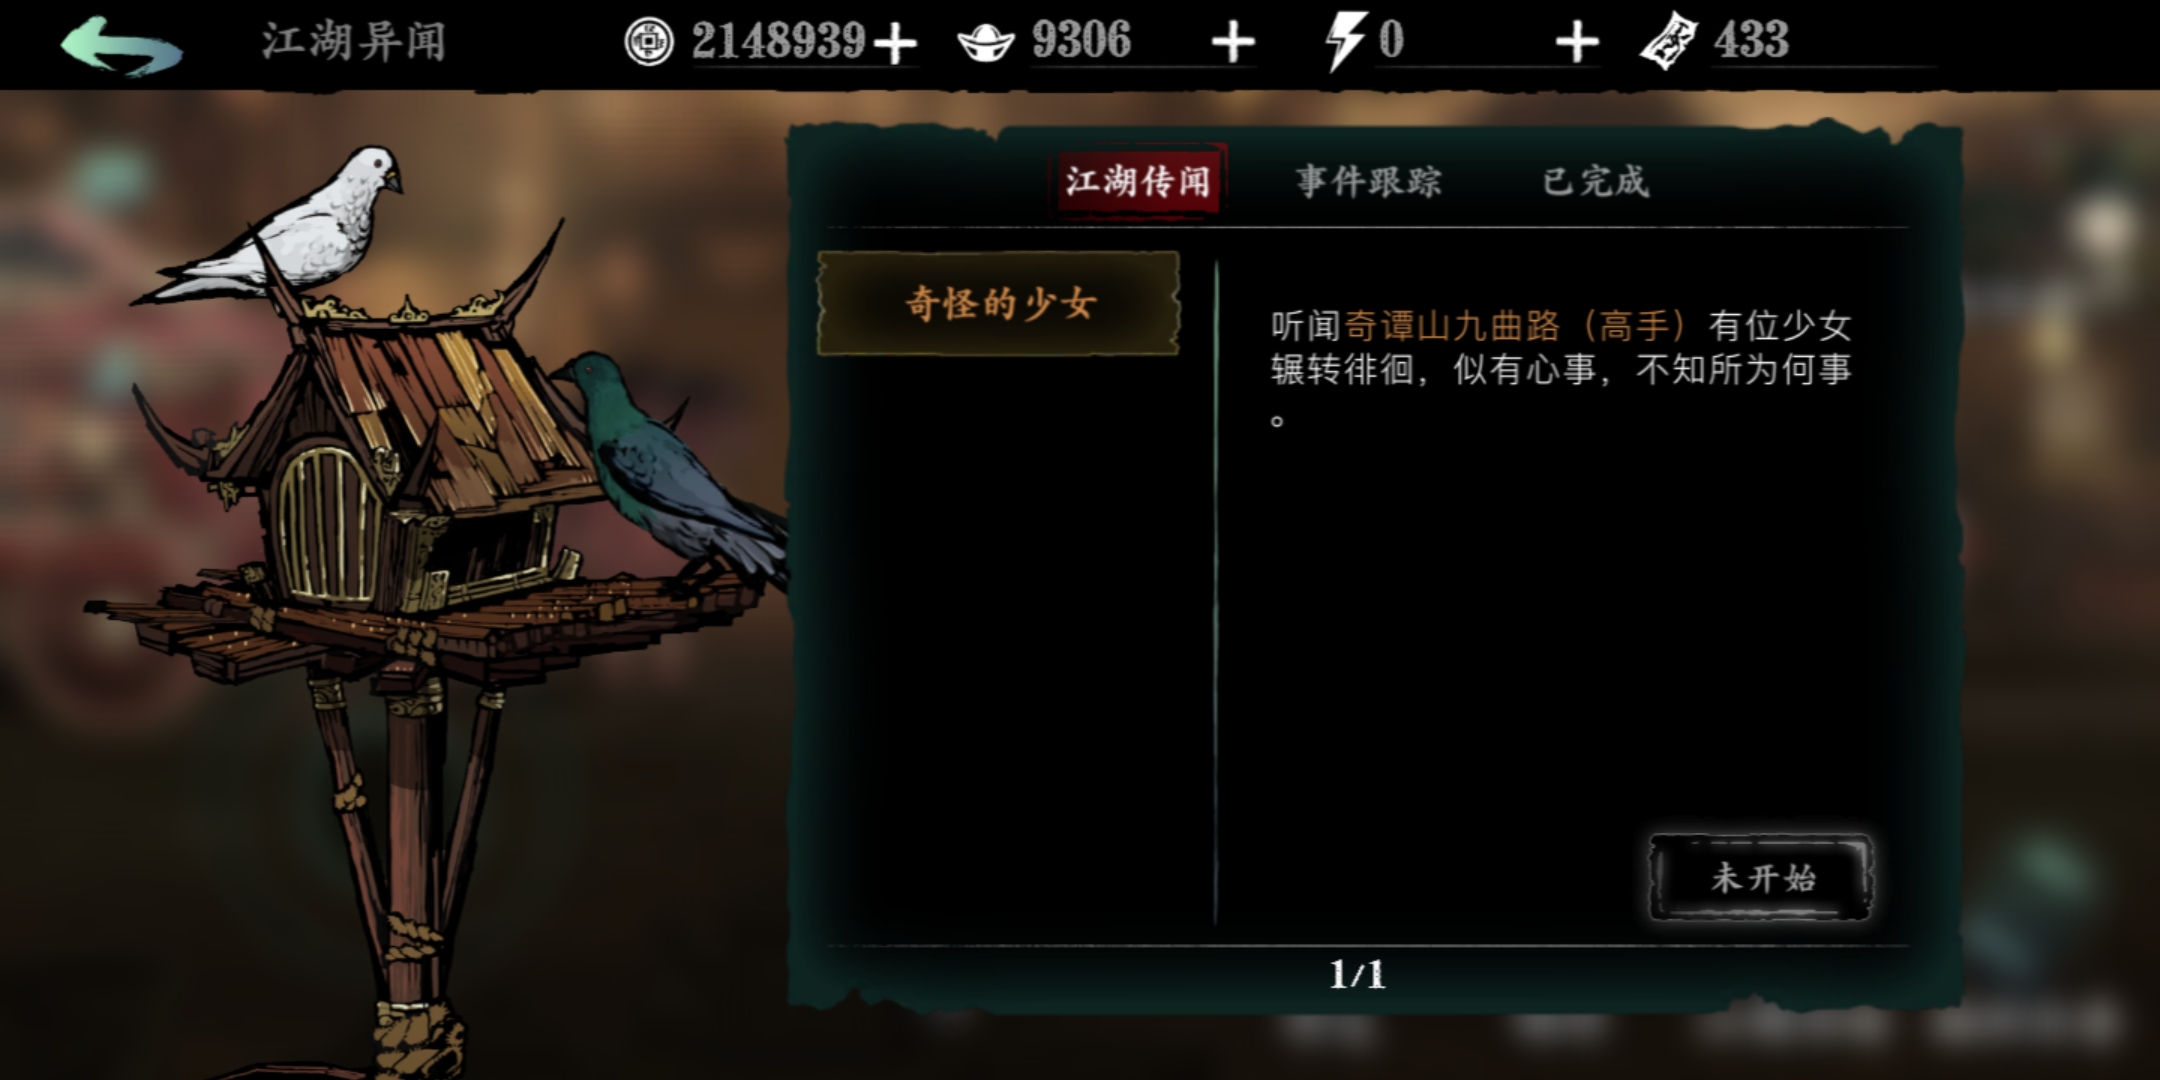
Task: Add more copper coins with plus
Action: pos(894,43)
